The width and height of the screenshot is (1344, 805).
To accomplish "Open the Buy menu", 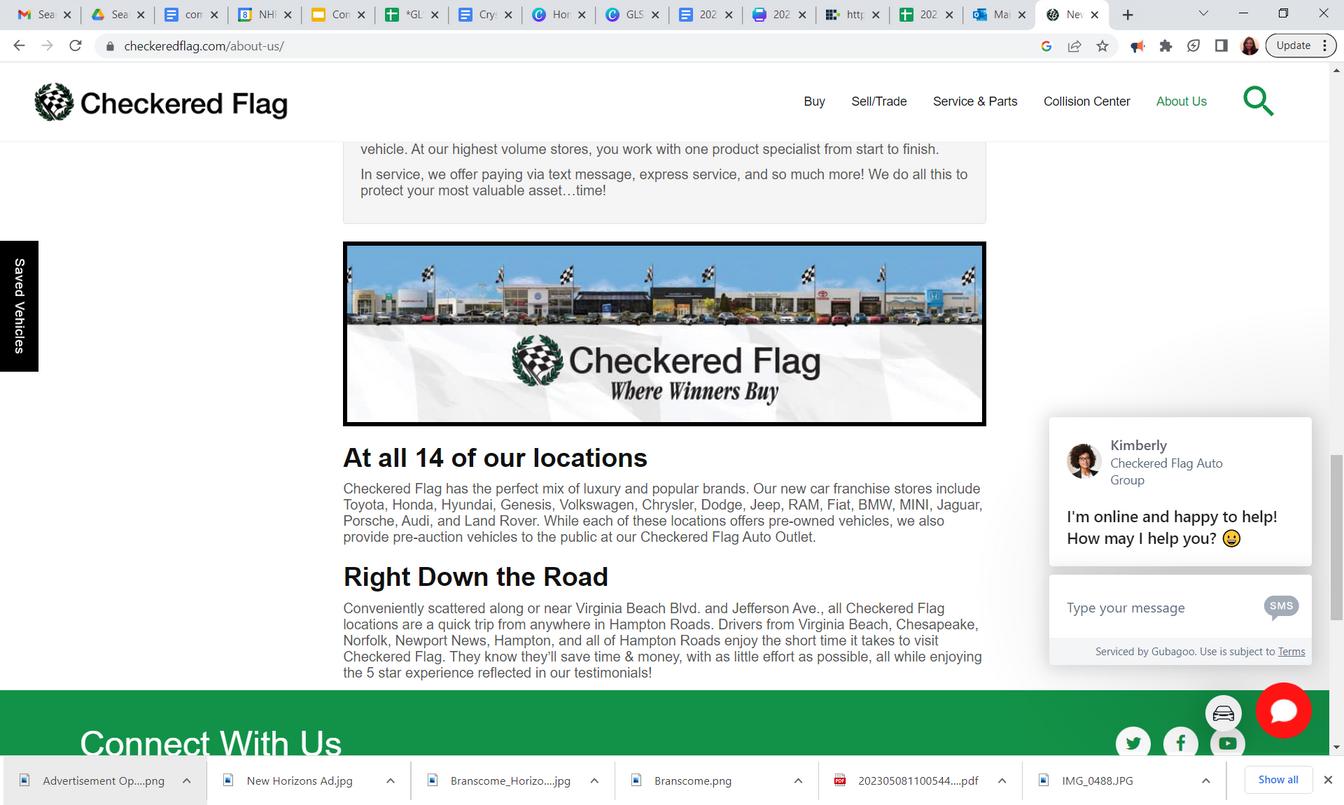I will pos(814,101).
